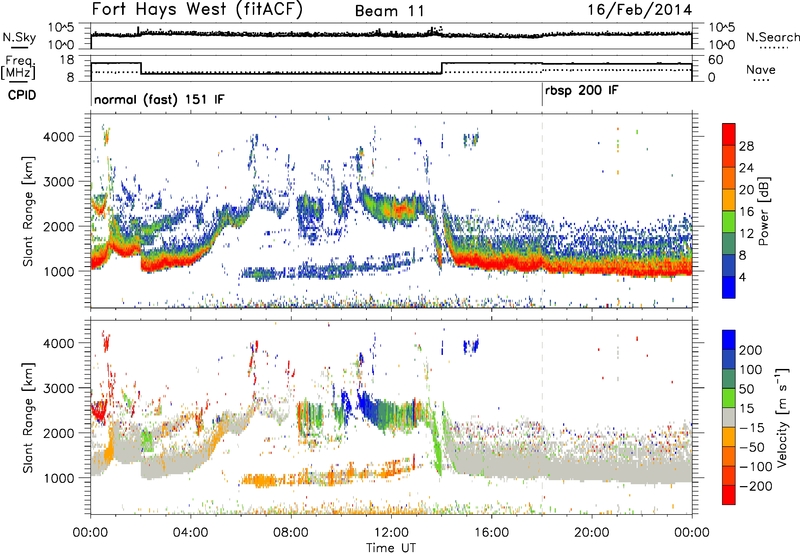The width and height of the screenshot is (800, 554).
Task: Click the "rbsp 200 IF" CPID text
Action: tap(581, 91)
